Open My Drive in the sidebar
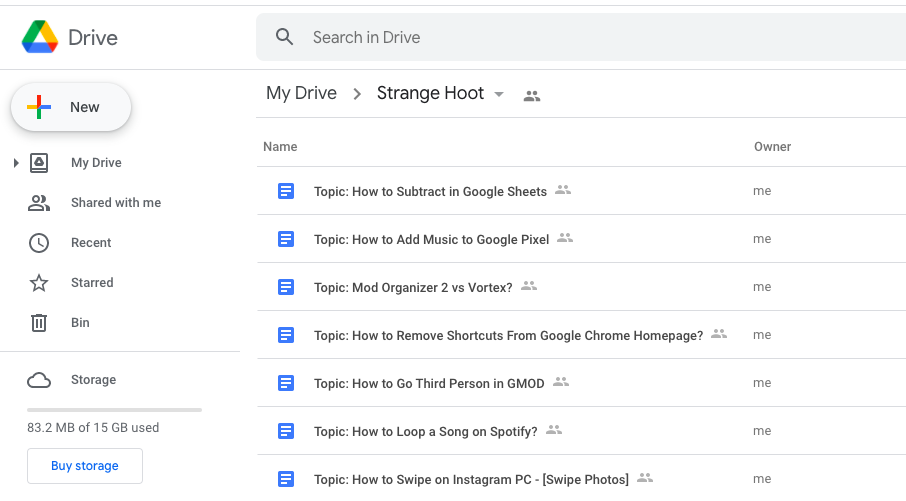Viewport: 906px width, 501px height. point(96,163)
